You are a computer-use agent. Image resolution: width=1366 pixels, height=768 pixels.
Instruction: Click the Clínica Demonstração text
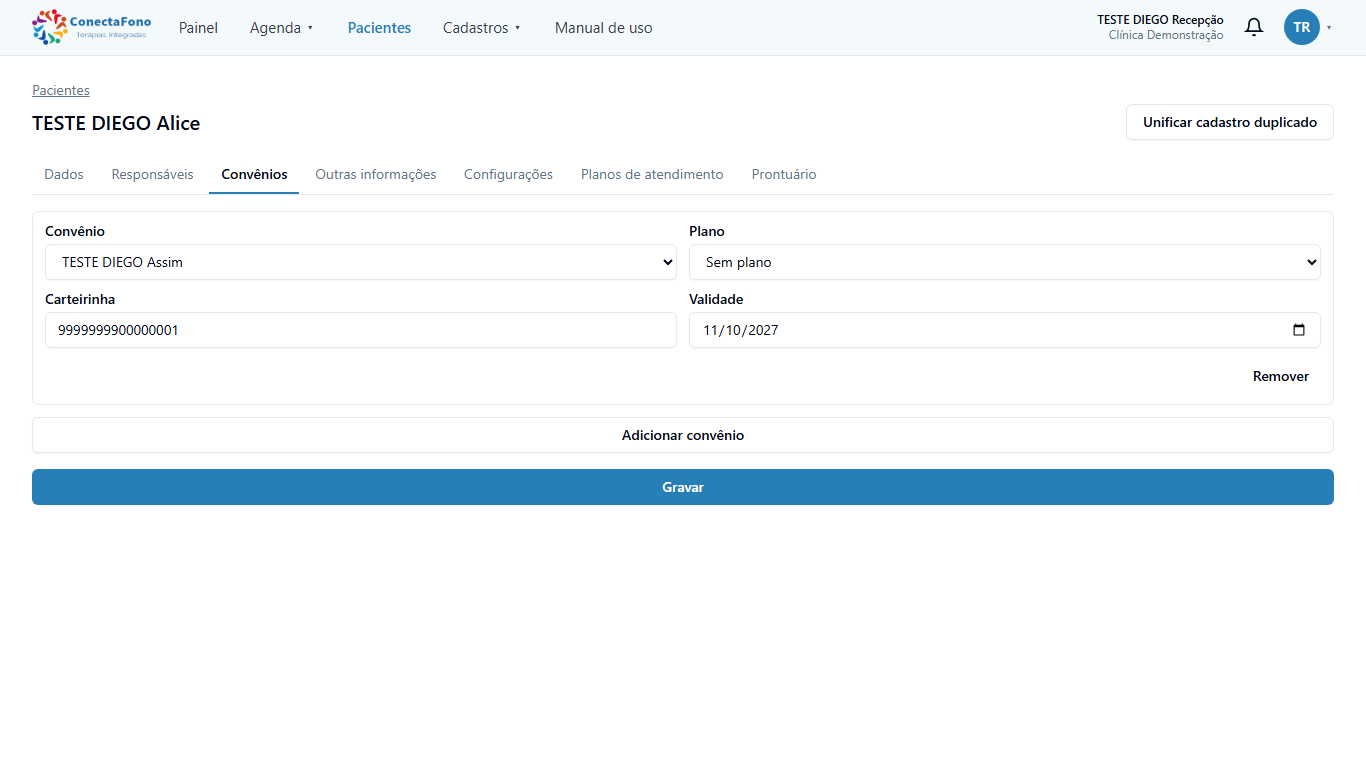tap(1166, 35)
